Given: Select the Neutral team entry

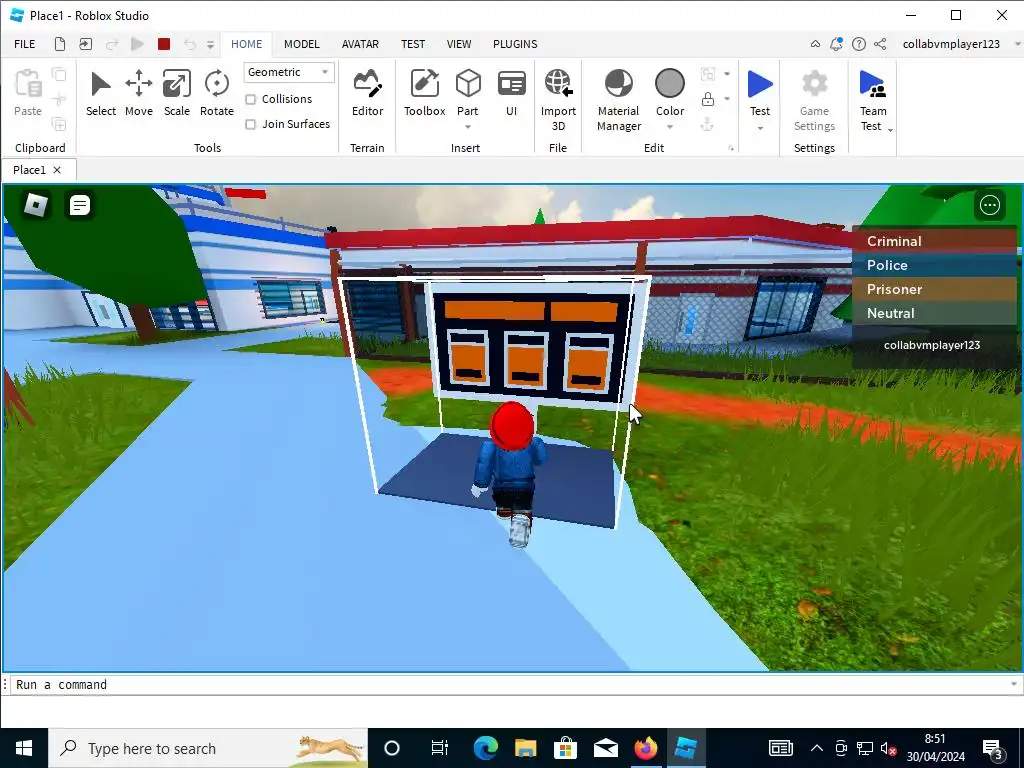Looking at the screenshot, I should coord(934,313).
